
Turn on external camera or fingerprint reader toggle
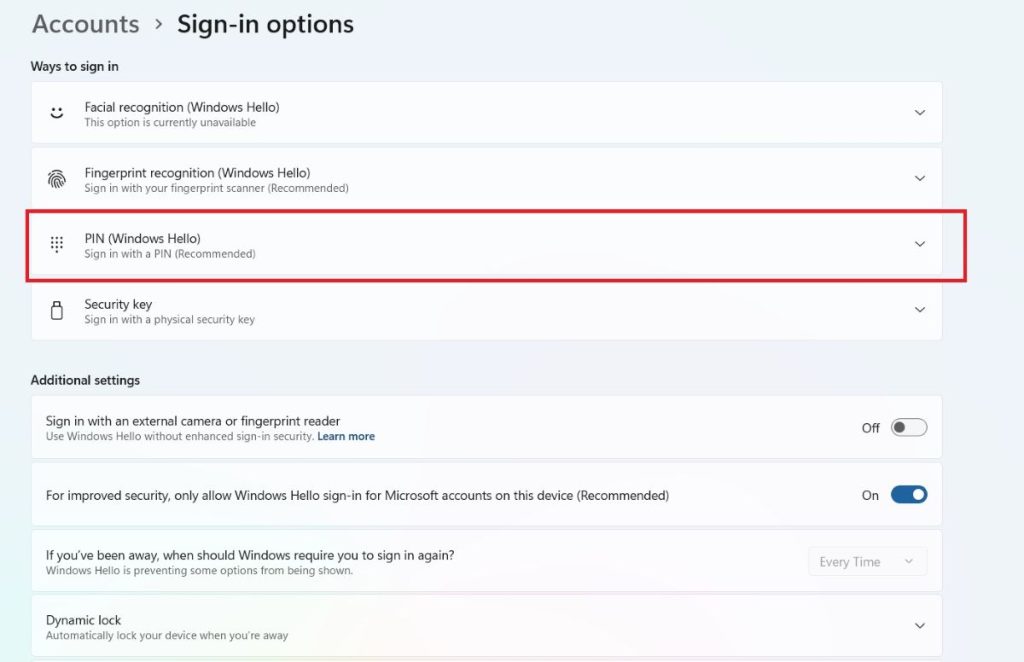coord(909,428)
